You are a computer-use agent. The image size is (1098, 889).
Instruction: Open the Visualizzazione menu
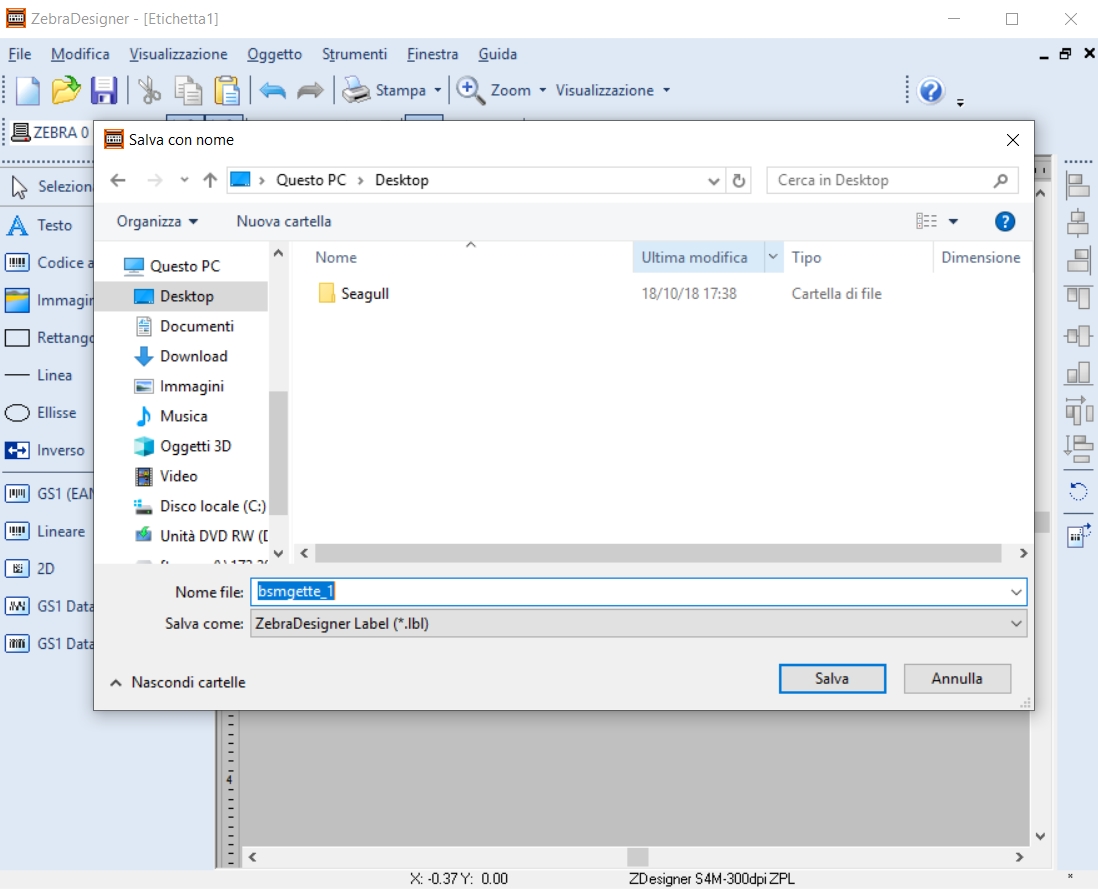coord(178,54)
